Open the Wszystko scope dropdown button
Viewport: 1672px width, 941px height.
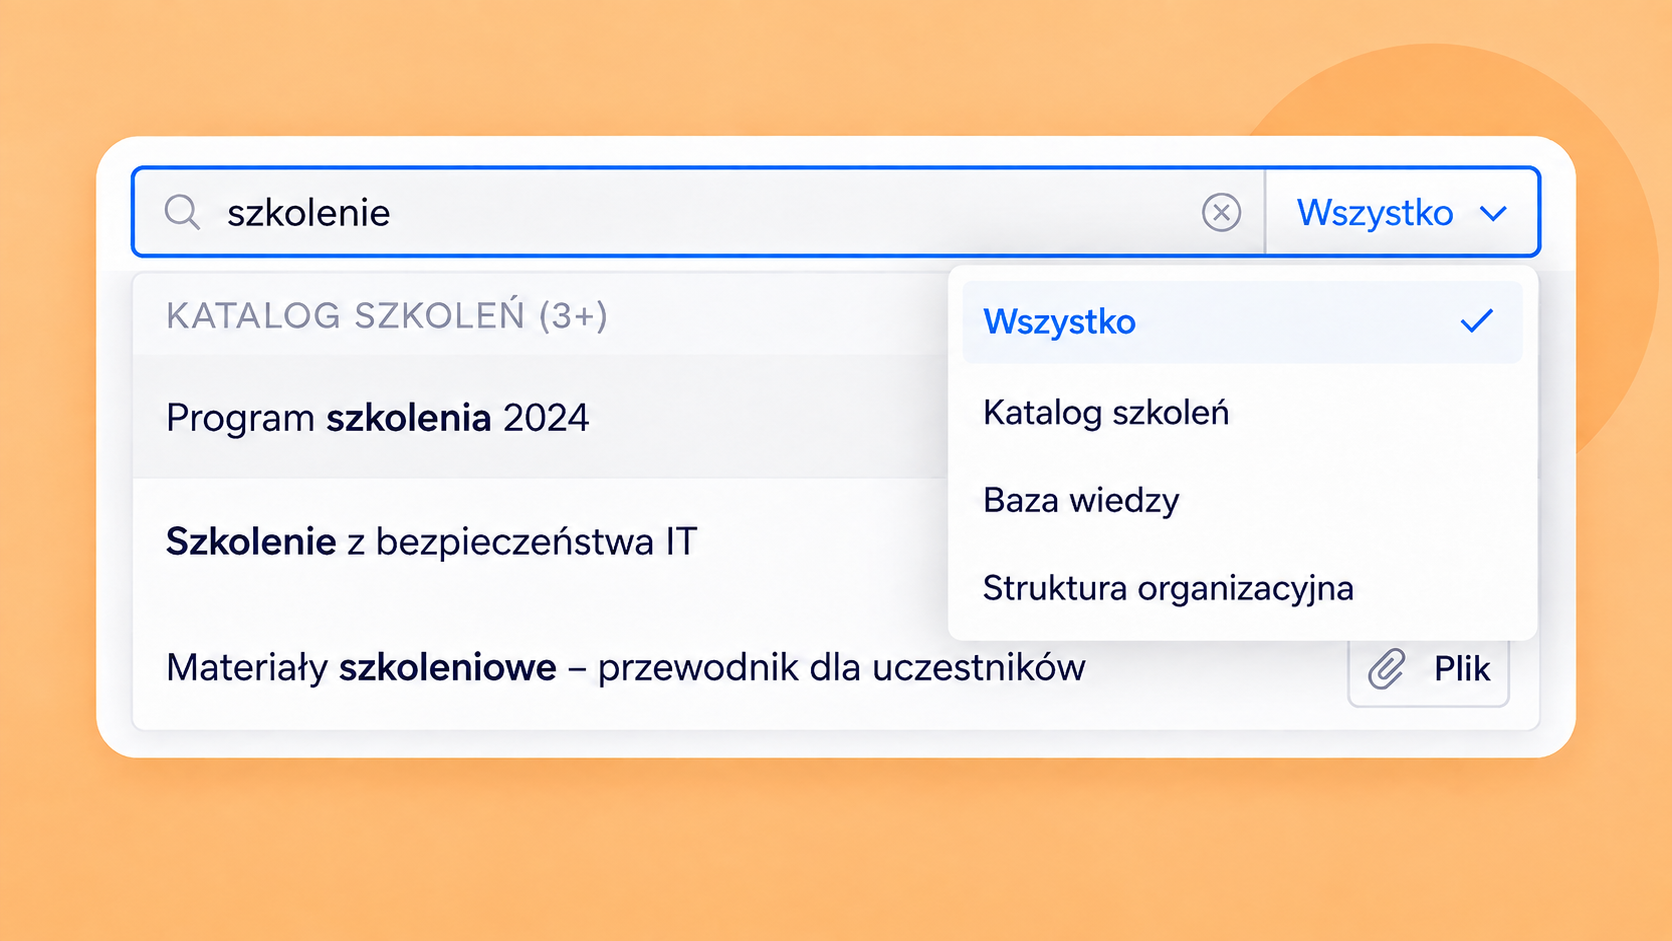1401,212
